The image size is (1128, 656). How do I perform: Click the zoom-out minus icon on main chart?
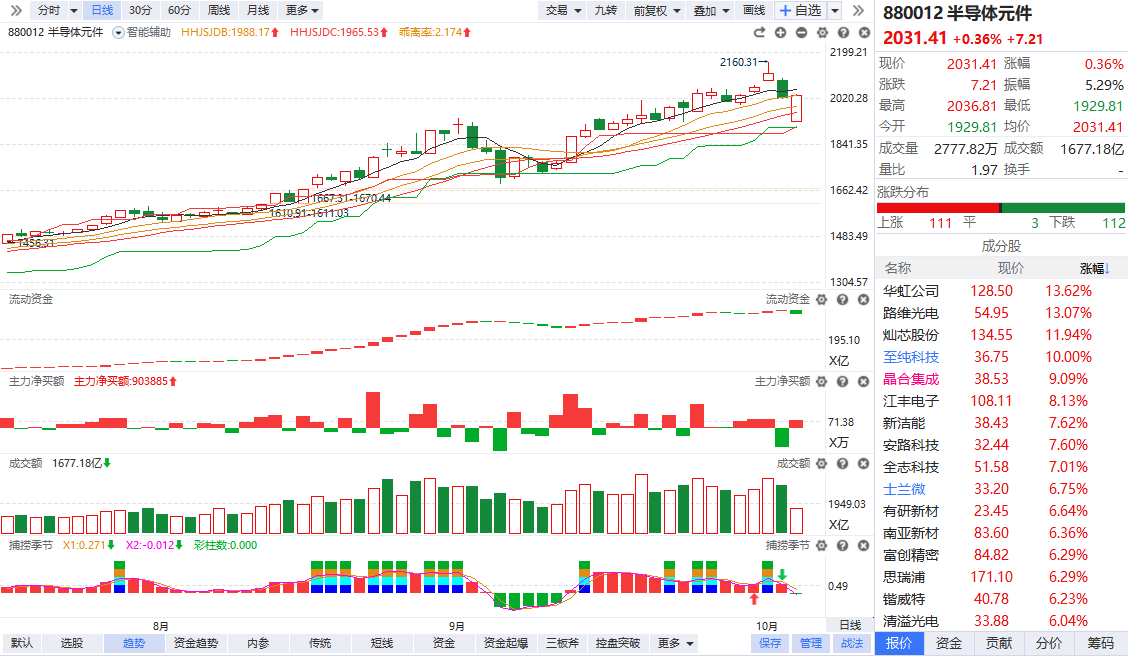(x=803, y=32)
